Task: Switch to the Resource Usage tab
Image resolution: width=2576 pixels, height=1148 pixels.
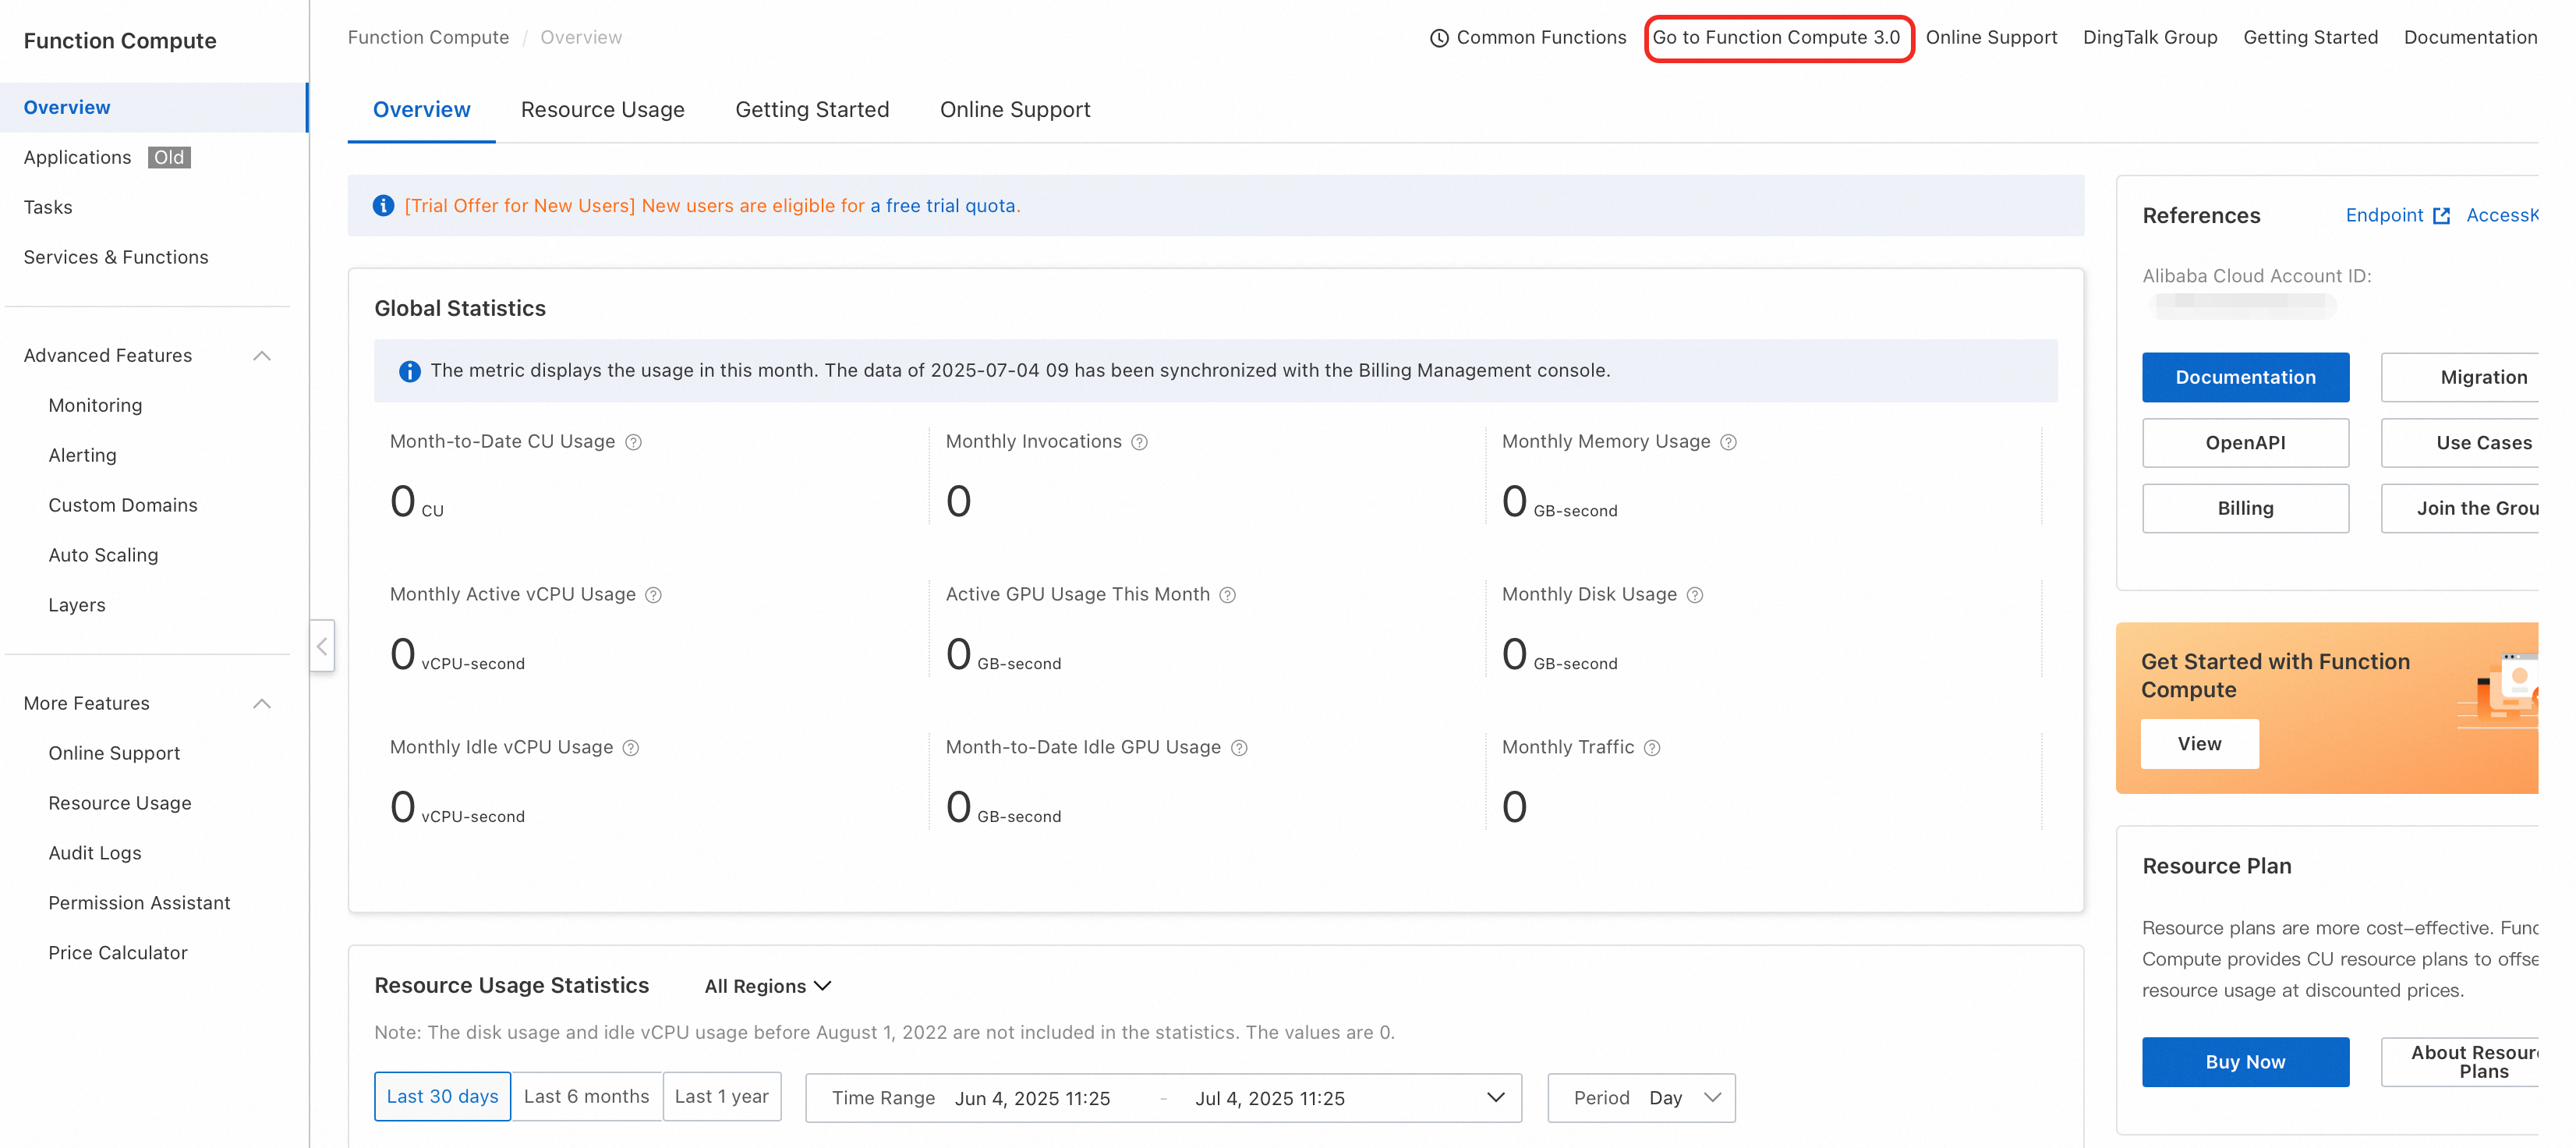Action: (x=602, y=110)
